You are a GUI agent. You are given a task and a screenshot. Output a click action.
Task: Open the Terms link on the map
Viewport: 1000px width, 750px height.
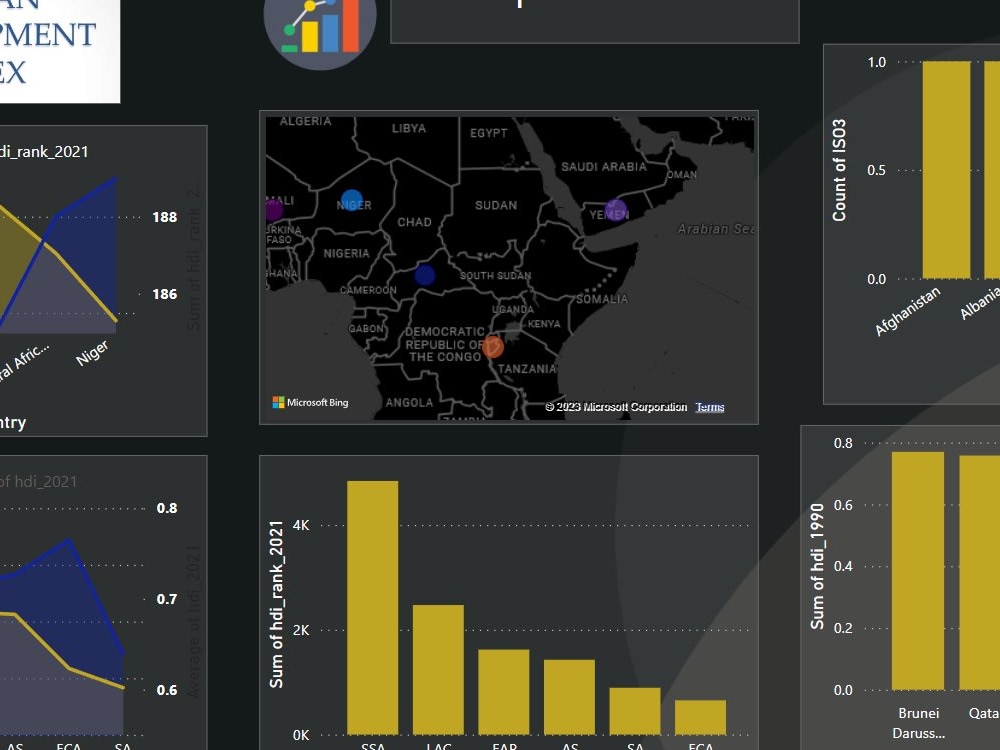[709, 407]
